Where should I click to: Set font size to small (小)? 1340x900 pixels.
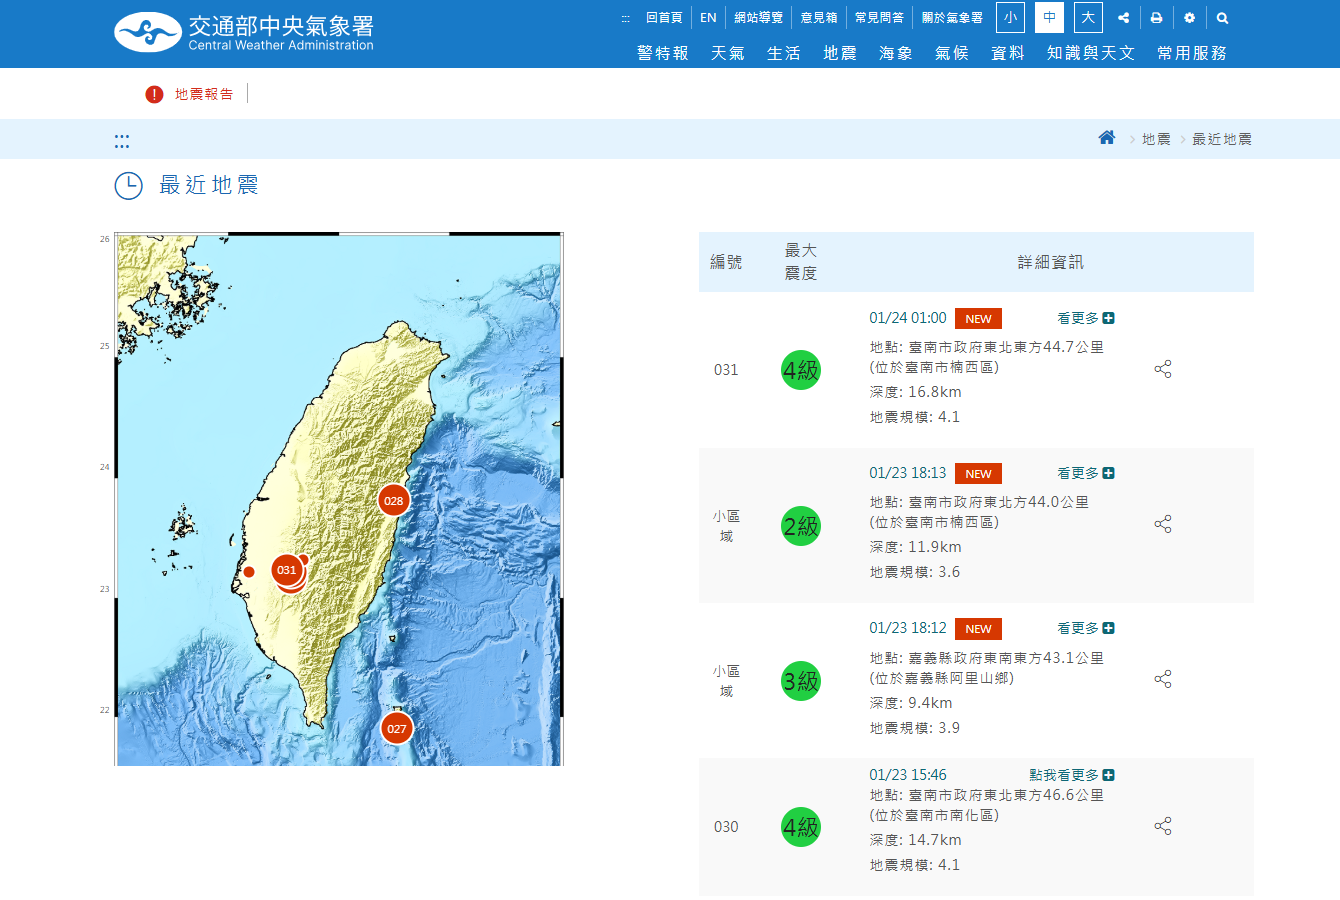tap(1010, 17)
